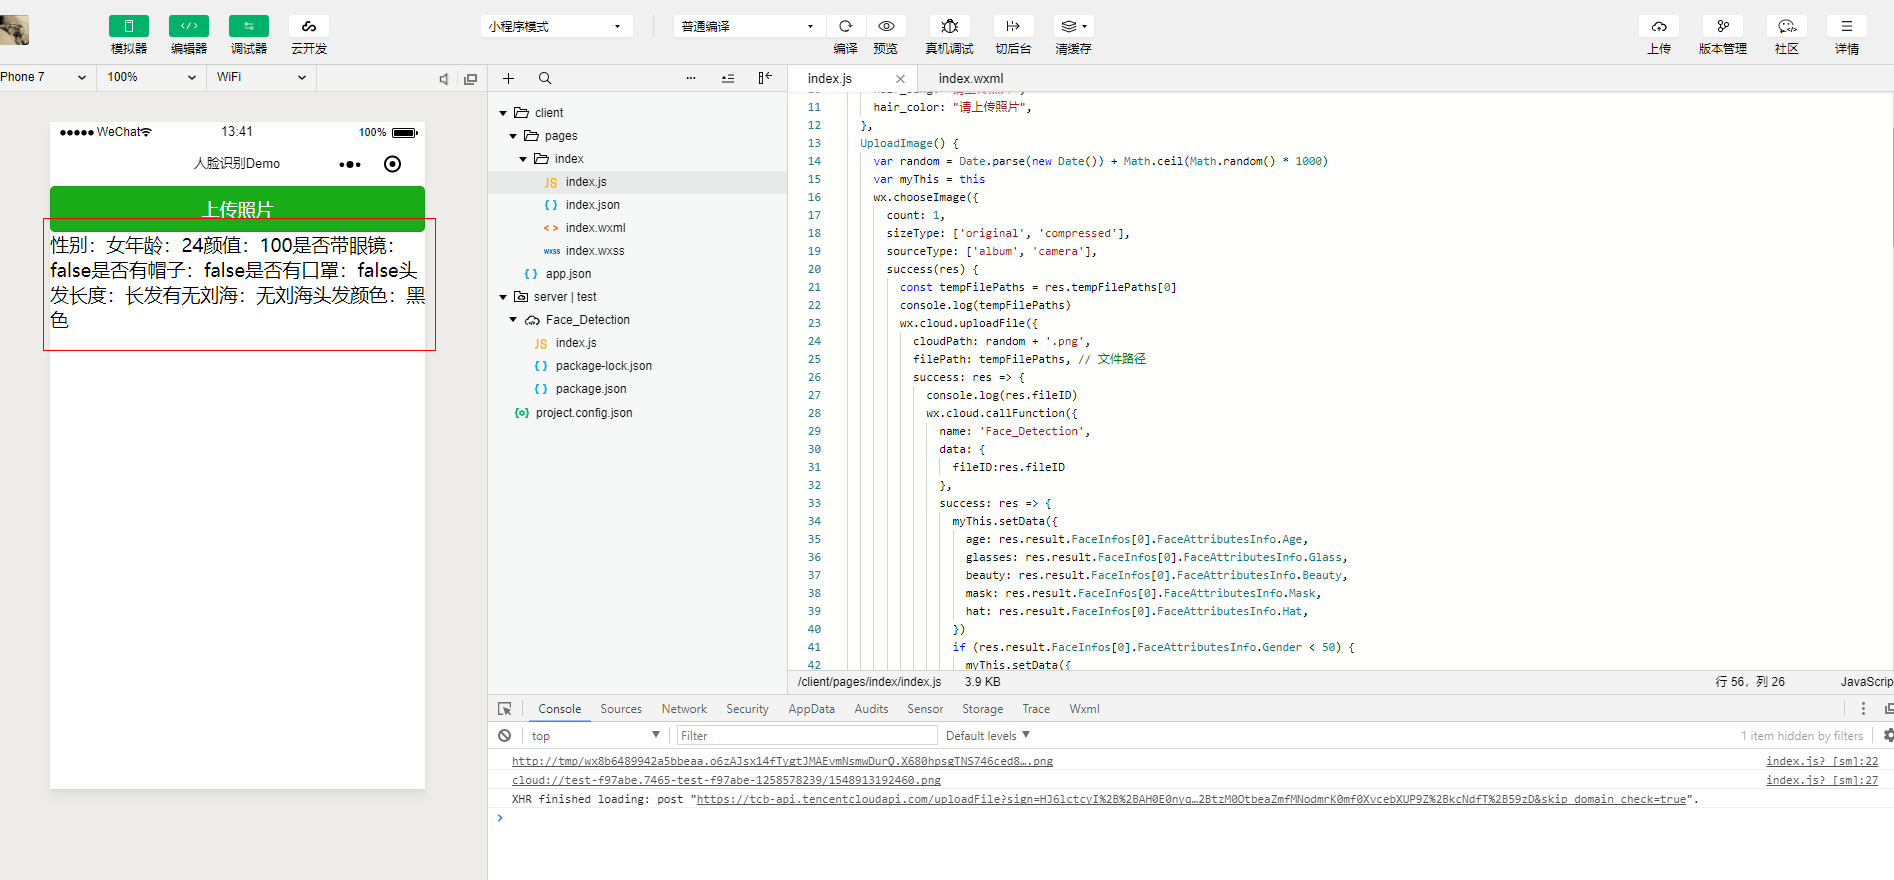Toggle the Debugger panel button
1894x880 pixels.
tap(249, 26)
